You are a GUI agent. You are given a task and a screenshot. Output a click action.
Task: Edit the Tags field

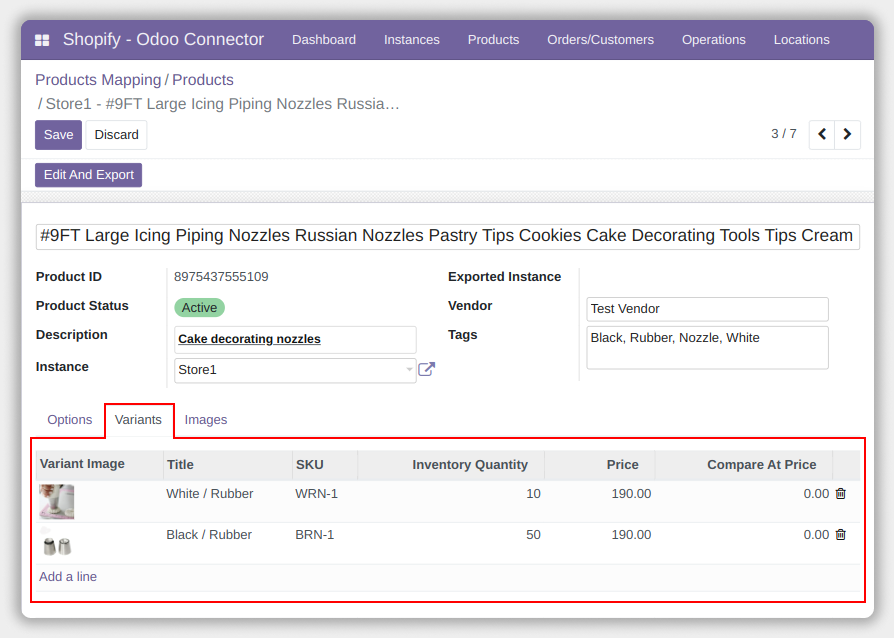(x=707, y=348)
